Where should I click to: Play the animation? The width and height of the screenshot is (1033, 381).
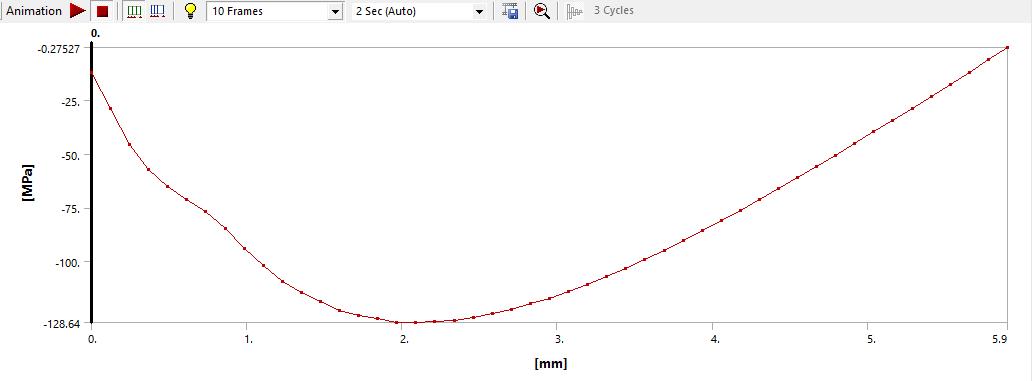click(78, 11)
